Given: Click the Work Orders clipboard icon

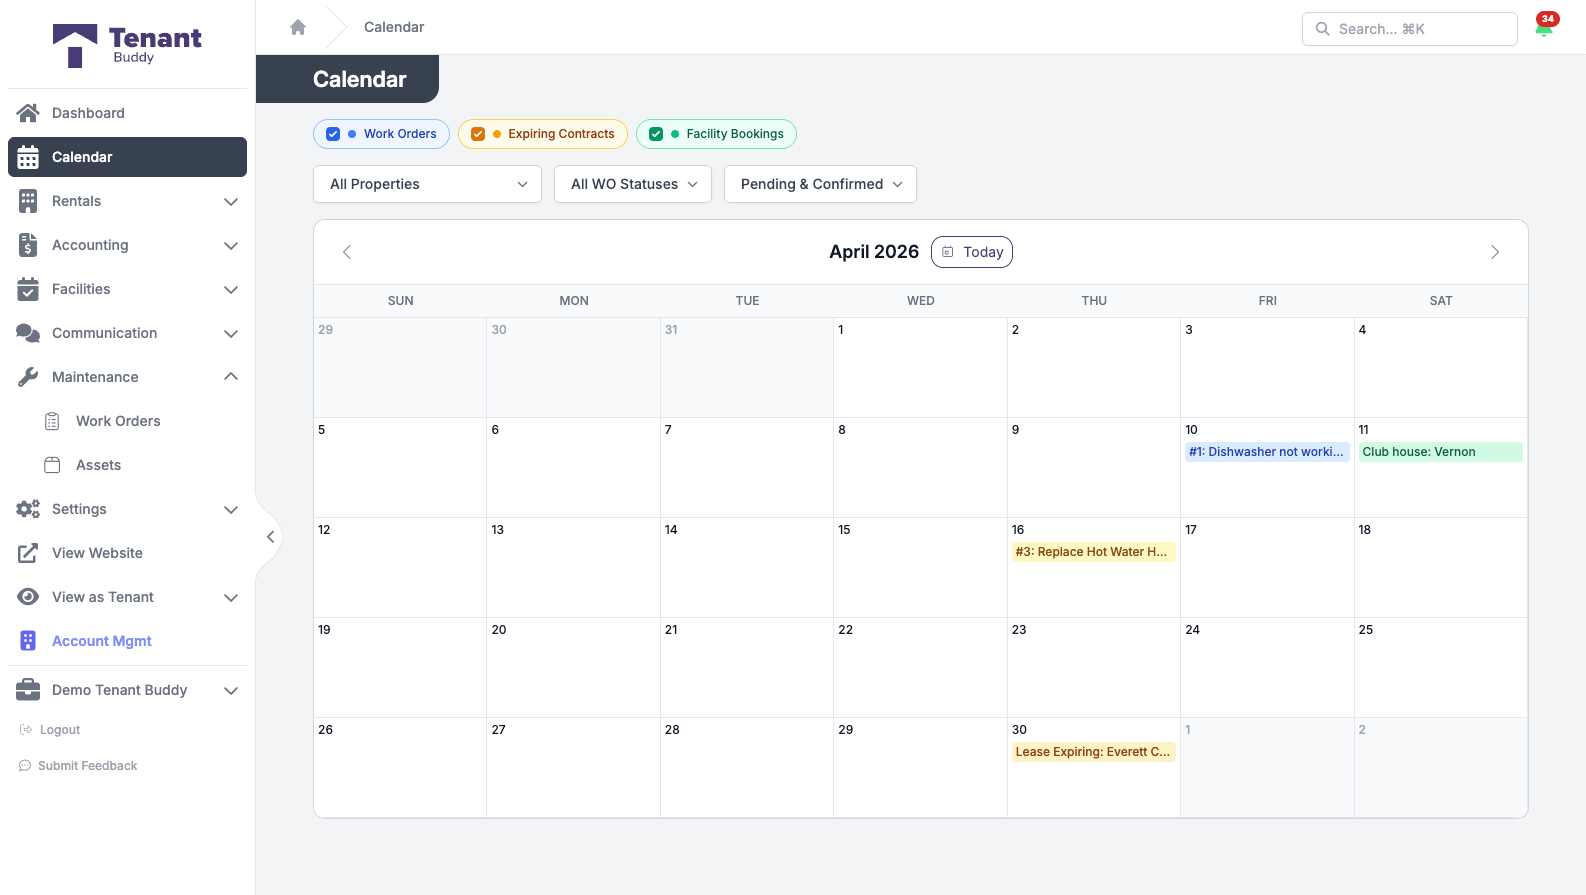Looking at the screenshot, I should pyautogui.click(x=52, y=421).
